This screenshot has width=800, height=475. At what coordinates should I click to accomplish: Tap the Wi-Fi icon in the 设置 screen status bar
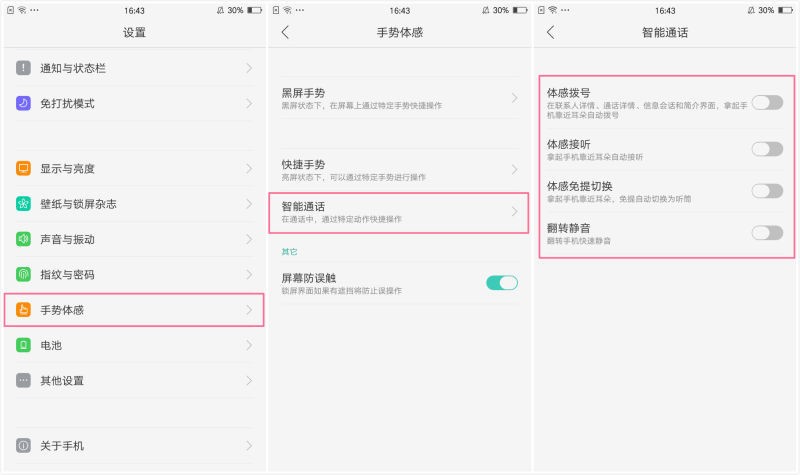click(x=22, y=10)
